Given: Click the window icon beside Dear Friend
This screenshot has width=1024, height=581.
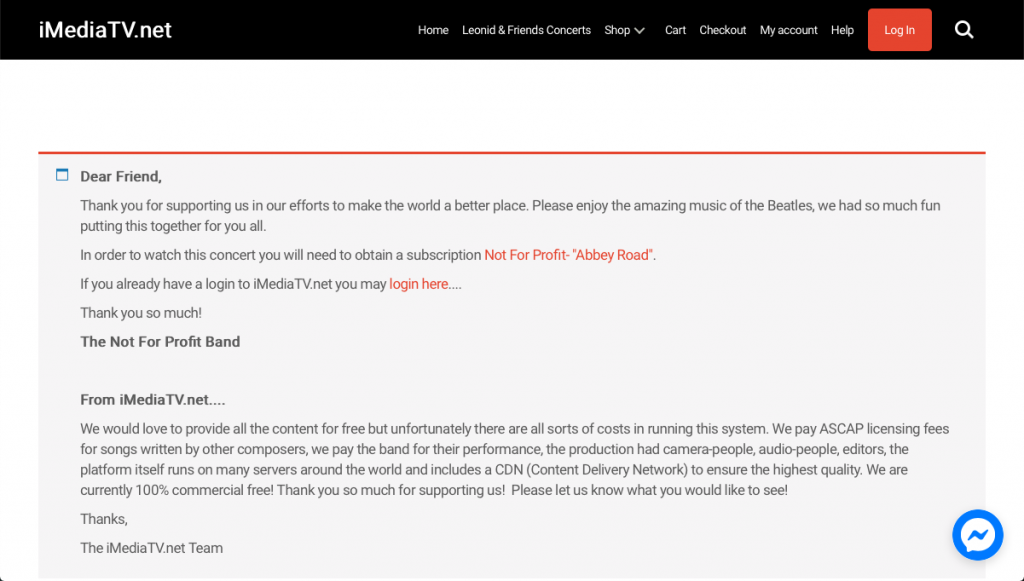Looking at the screenshot, I should pos(62,175).
